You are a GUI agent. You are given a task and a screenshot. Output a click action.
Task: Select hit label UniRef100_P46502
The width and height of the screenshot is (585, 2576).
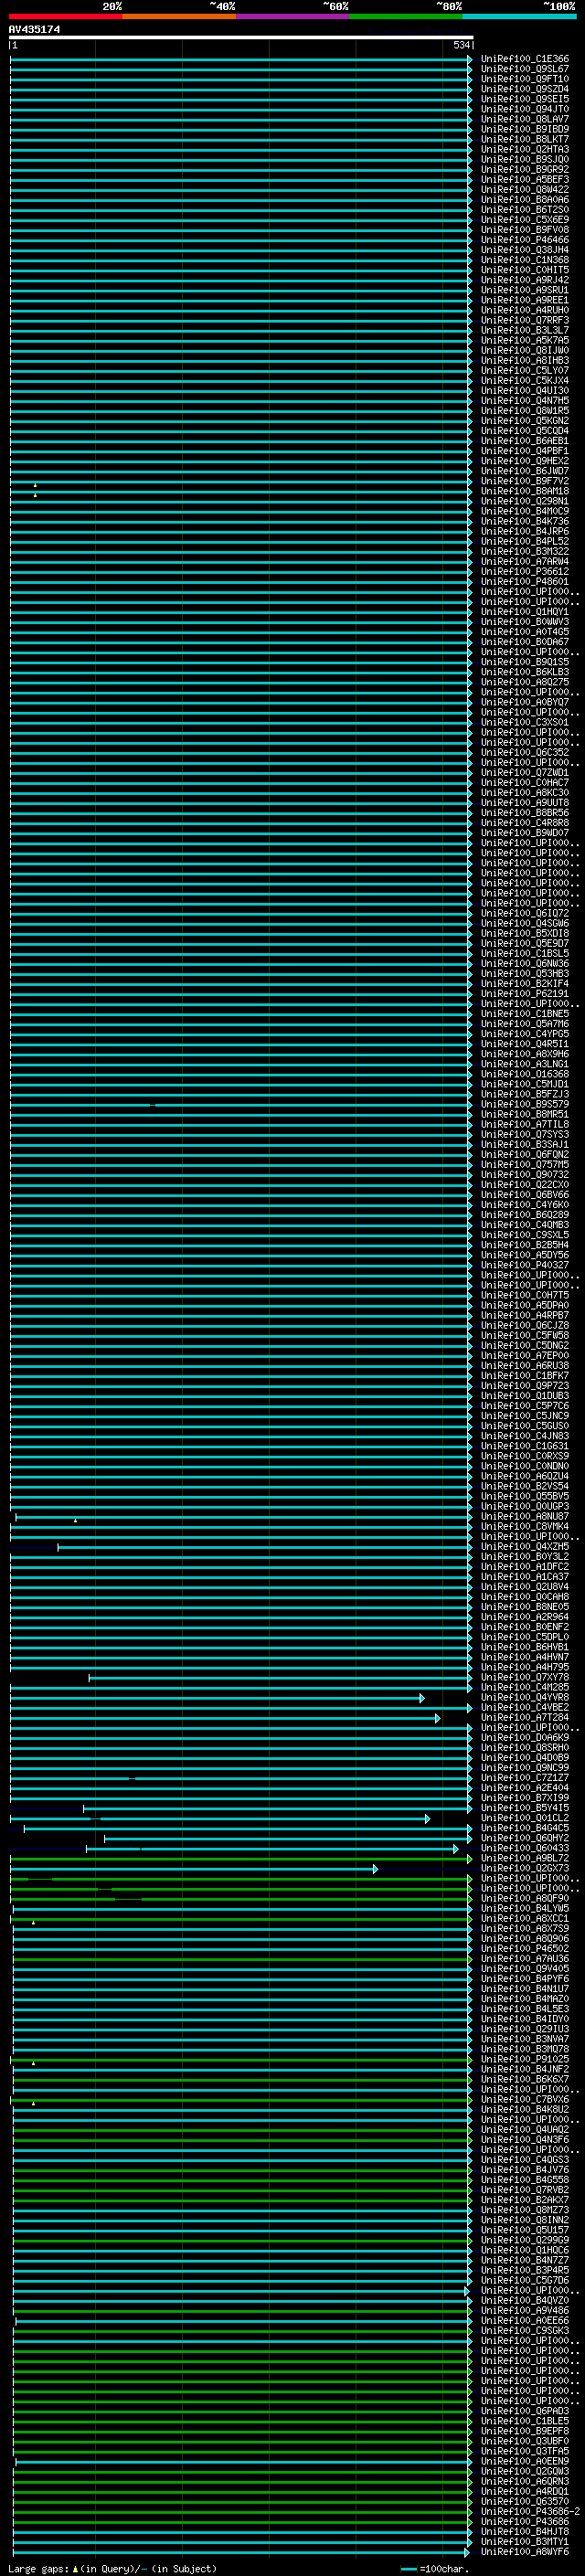point(525,1948)
